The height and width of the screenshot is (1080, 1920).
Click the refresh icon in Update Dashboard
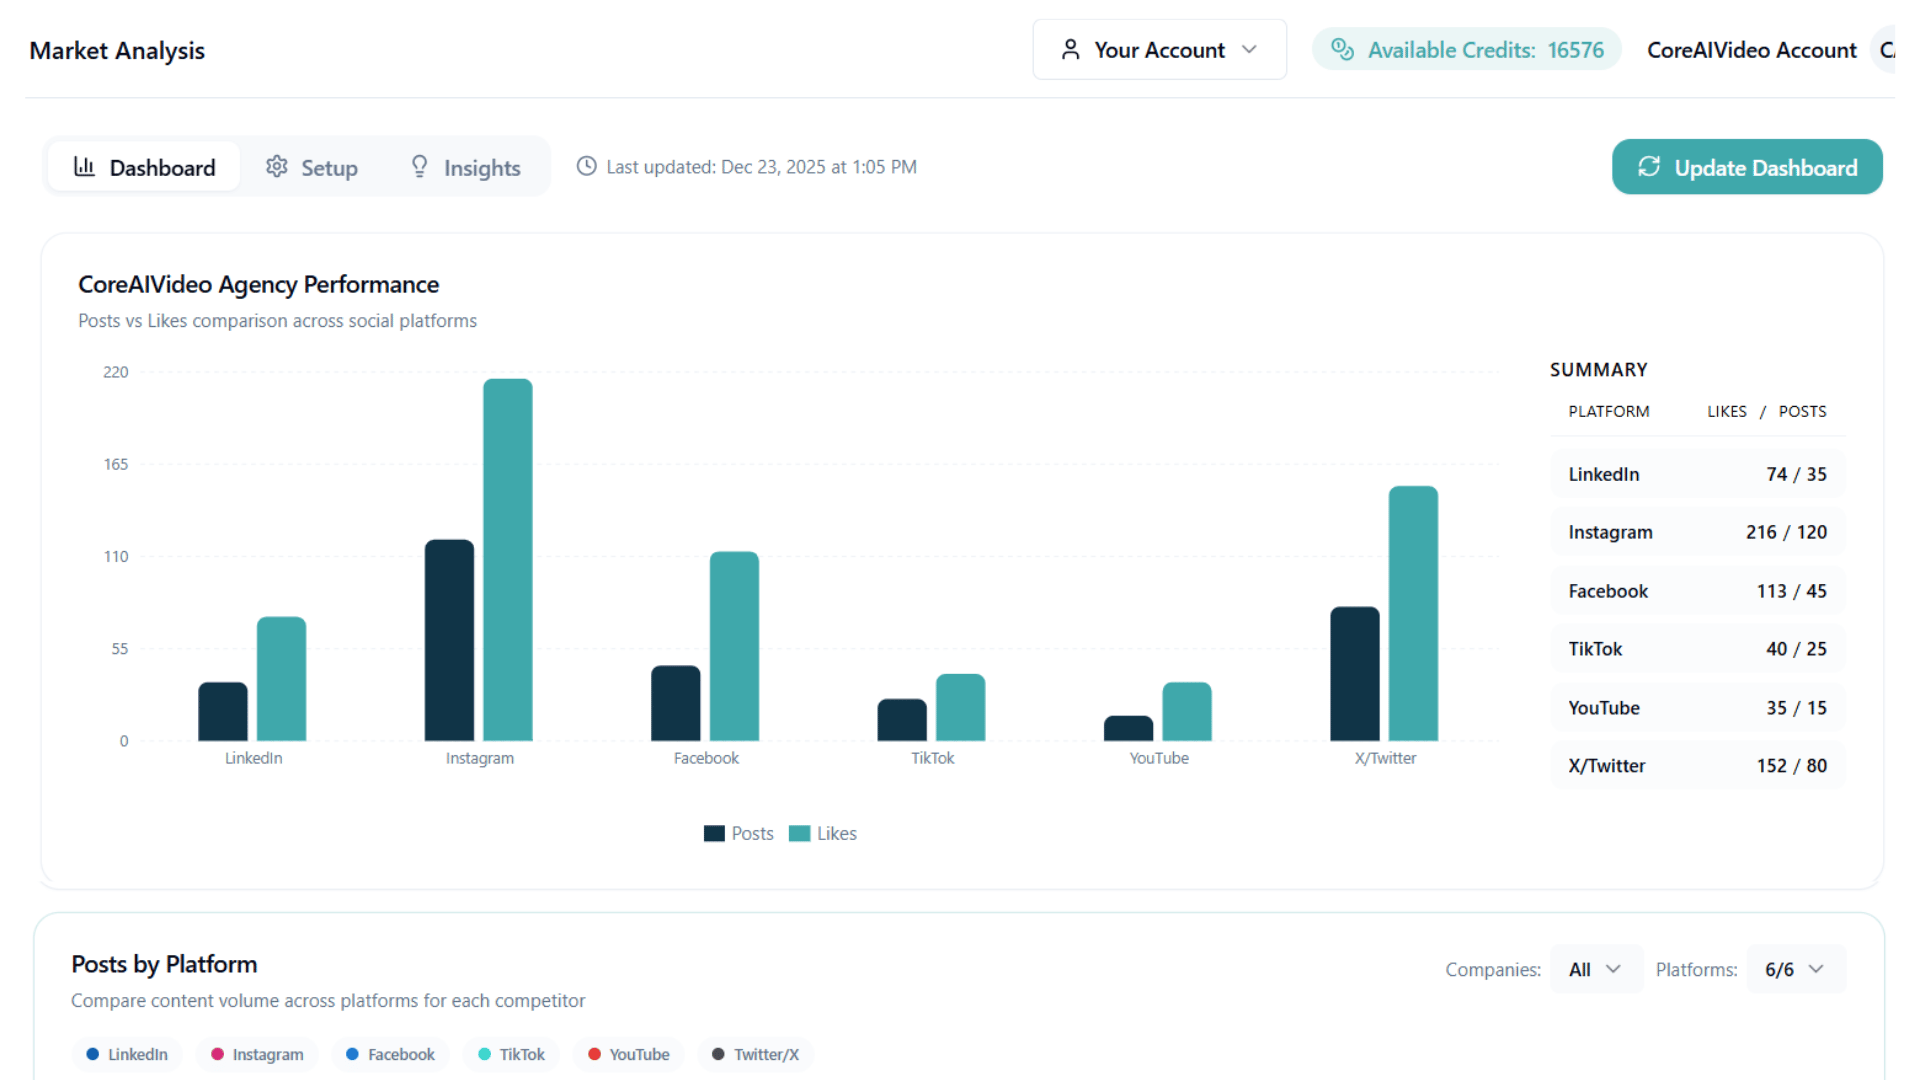1649,167
